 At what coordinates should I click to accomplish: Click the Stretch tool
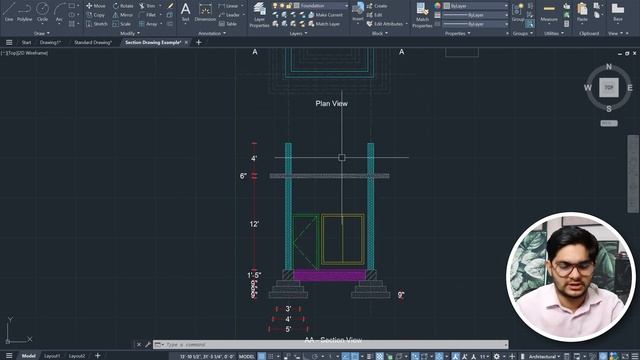(x=97, y=24)
